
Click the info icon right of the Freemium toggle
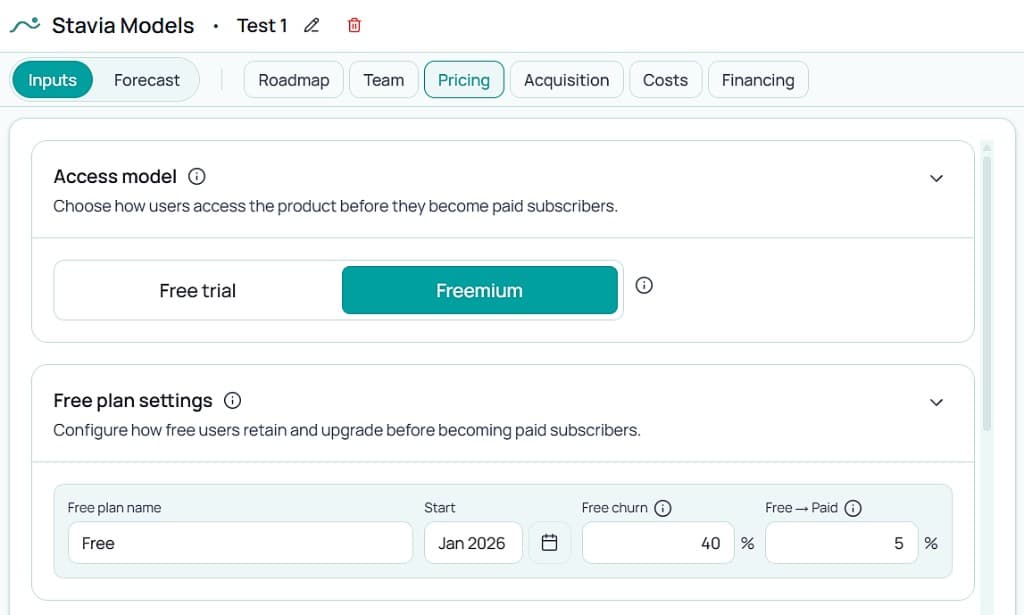pyautogui.click(x=643, y=285)
